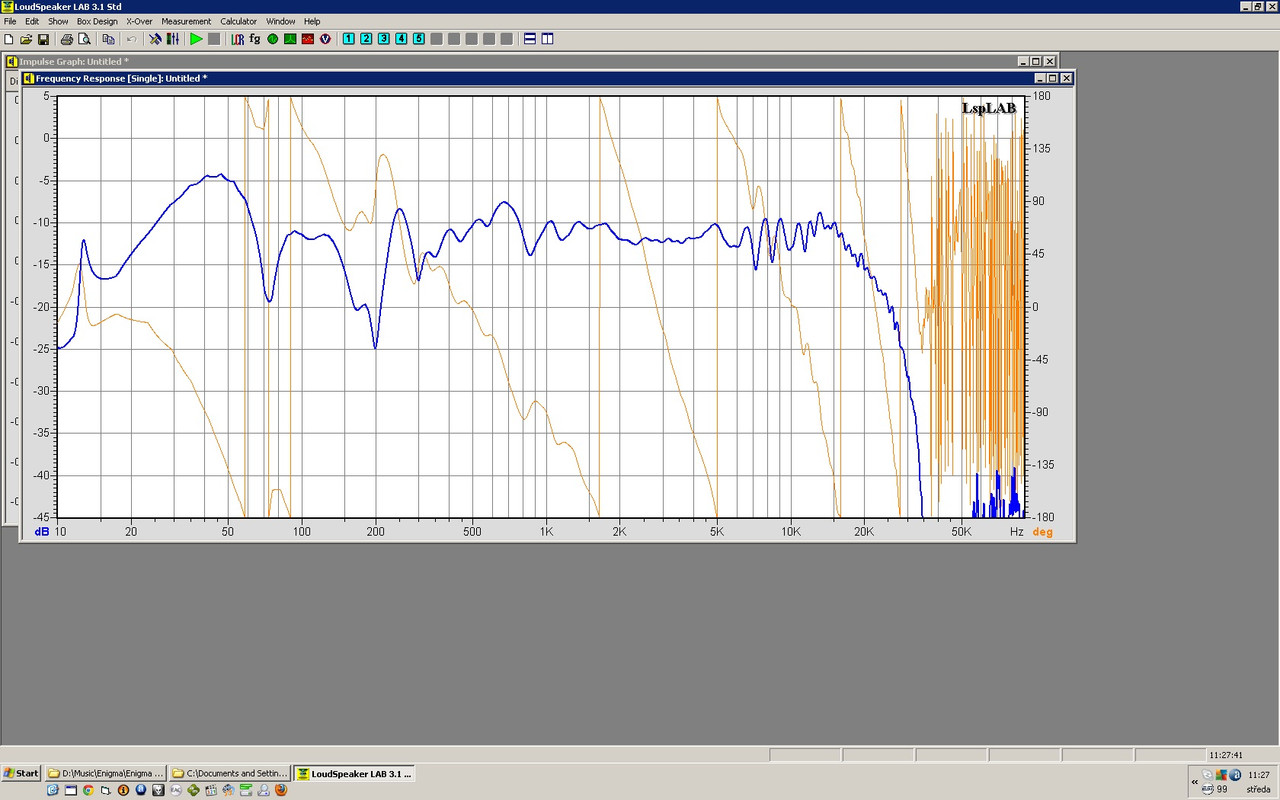
Task: Switch to C:\Documents and Settings taskbar window
Action: [x=230, y=773]
